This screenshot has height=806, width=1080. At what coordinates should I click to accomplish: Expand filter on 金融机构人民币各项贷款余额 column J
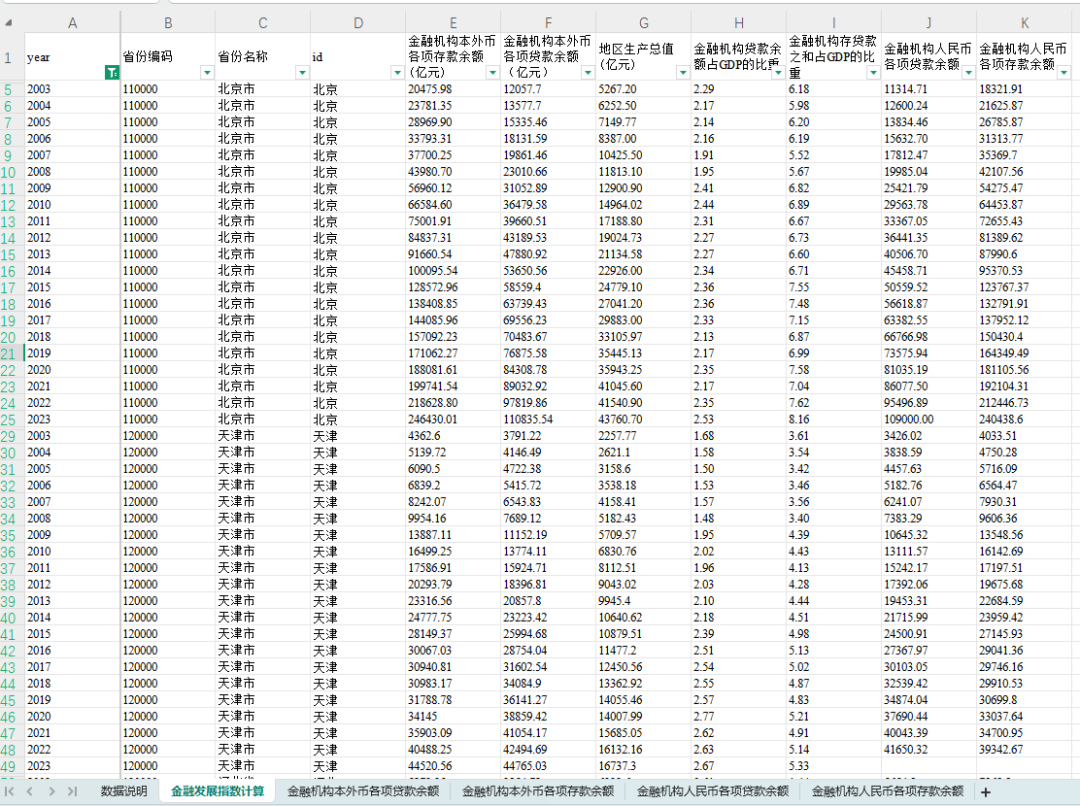(968, 73)
